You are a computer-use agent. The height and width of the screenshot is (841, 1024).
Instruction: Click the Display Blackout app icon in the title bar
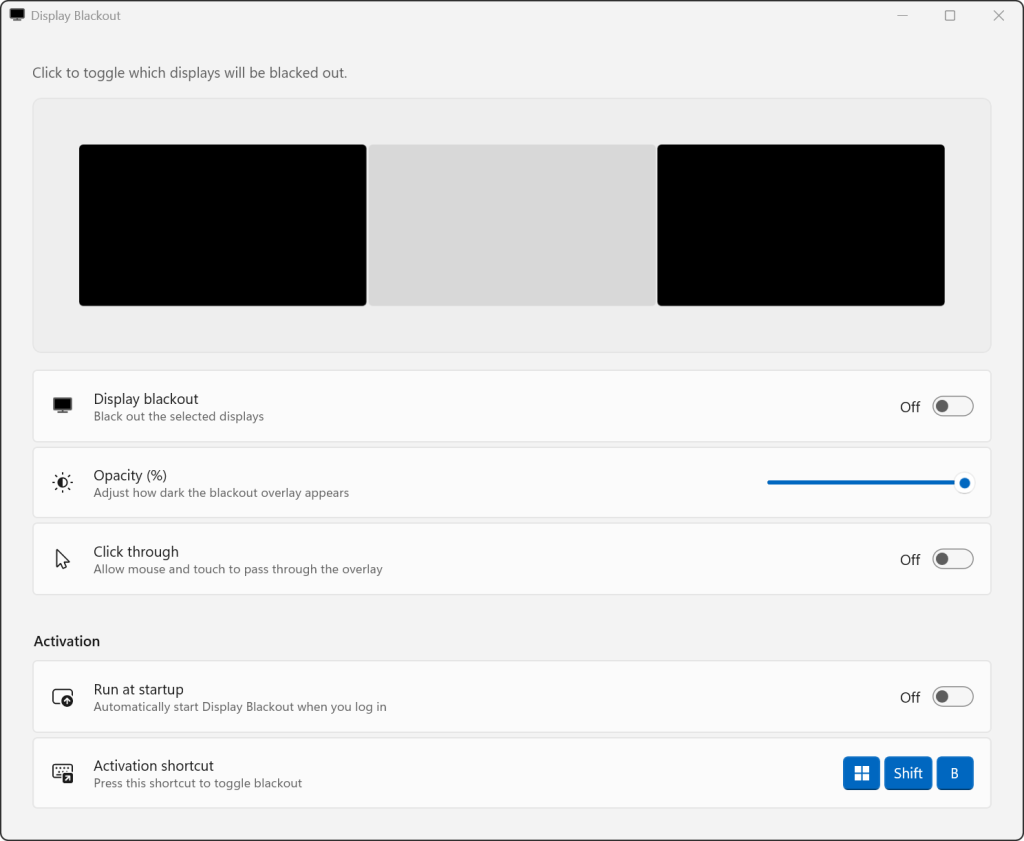[x=16, y=14]
